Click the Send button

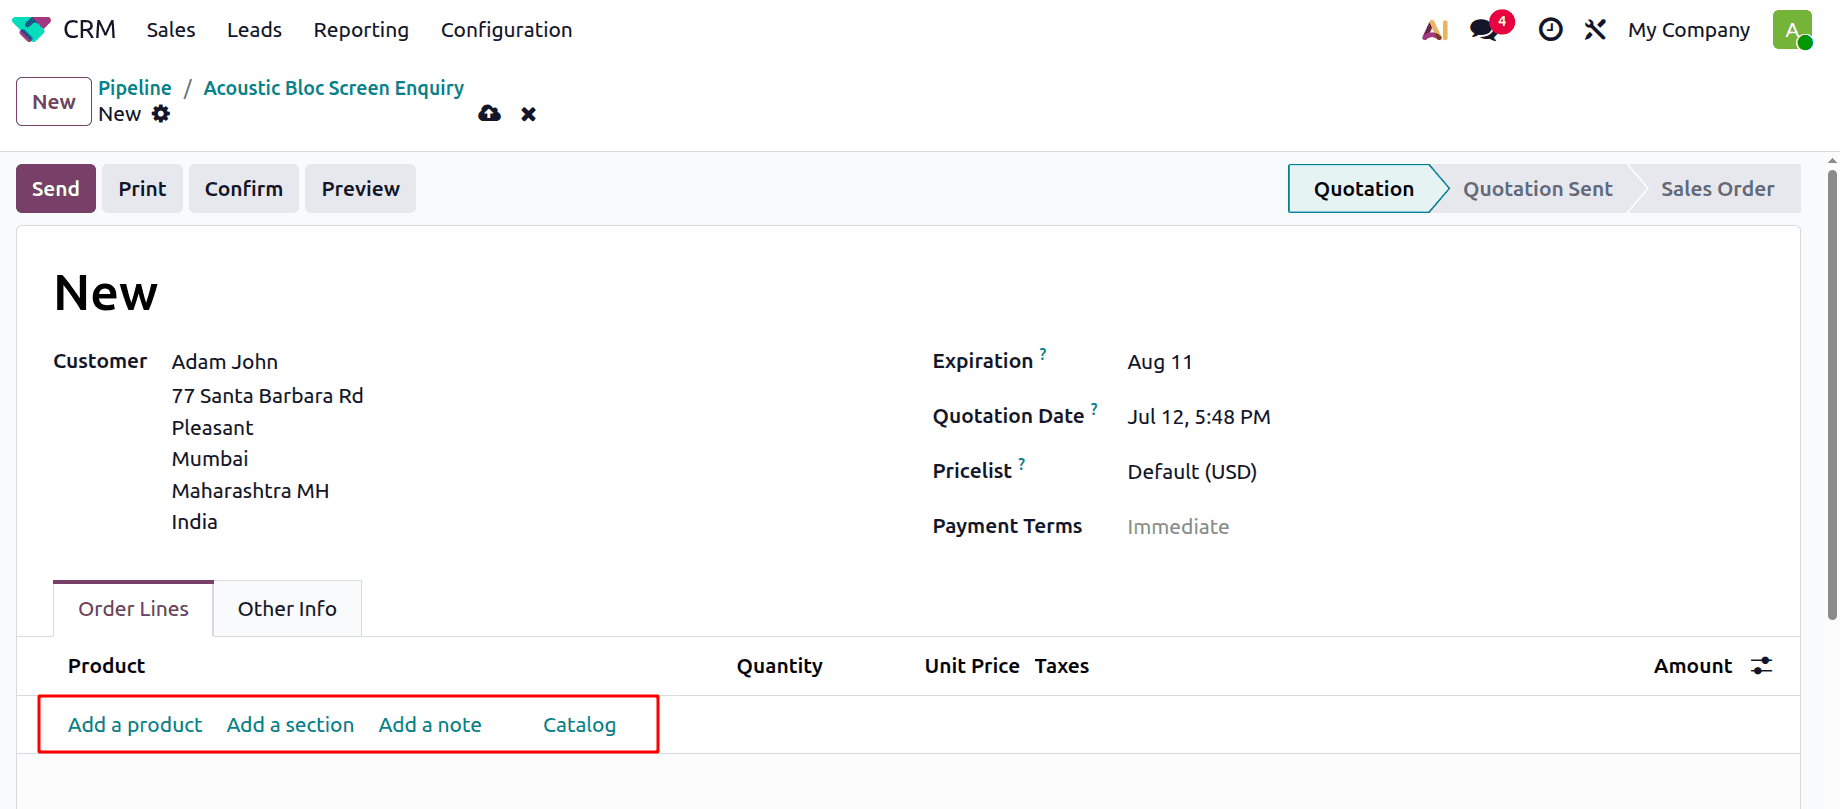tap(56, 189)
